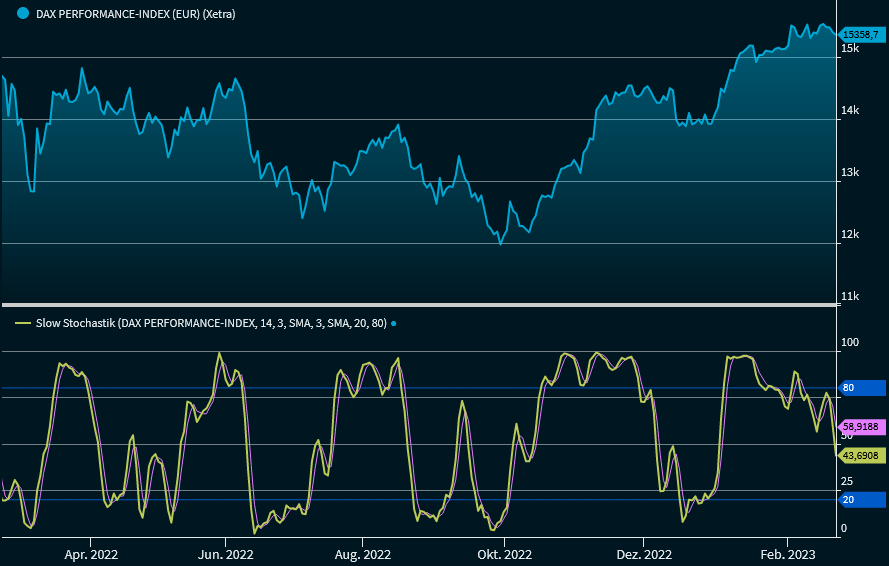This screenshot has width=889, height=566.
Task: Click the 12k price axis label
Action: tap(849, 234)
